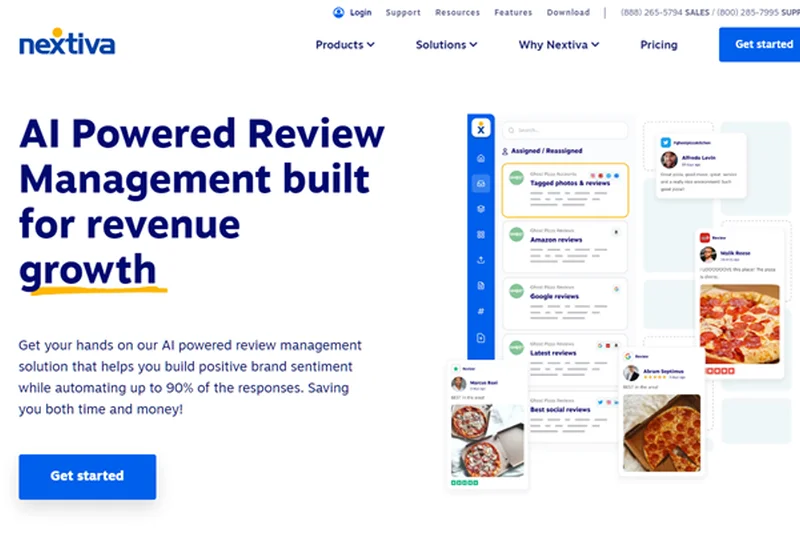
Task: Click the Amazon icon on the Amazon reviews card
Action: pyautogui.click(x=616, y=232)
